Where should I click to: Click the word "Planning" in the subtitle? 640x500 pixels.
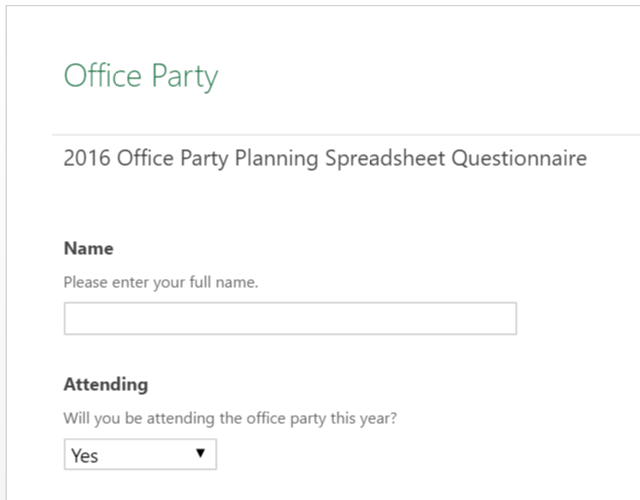click(270, 159)
